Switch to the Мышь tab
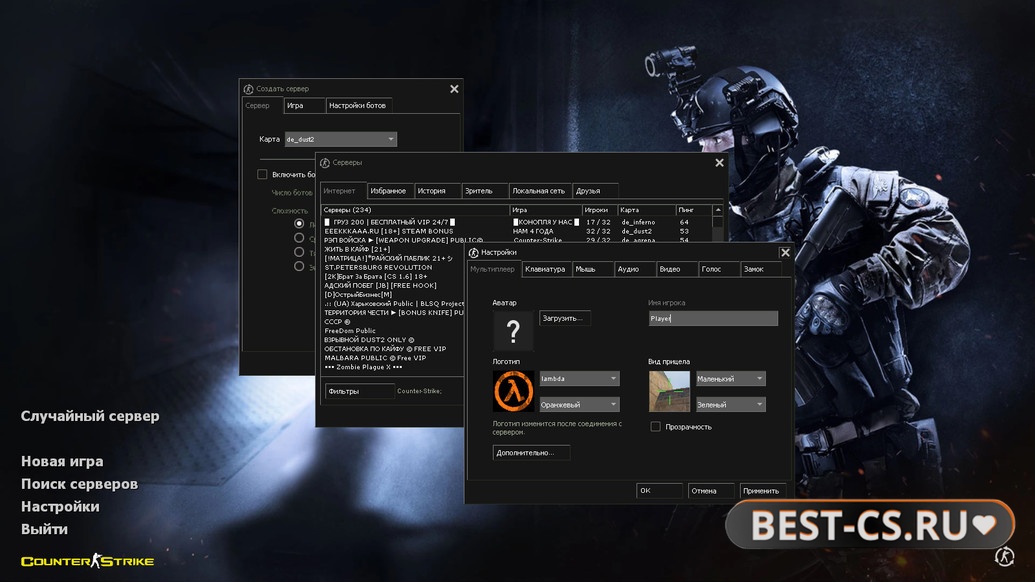 click(592, 269)
